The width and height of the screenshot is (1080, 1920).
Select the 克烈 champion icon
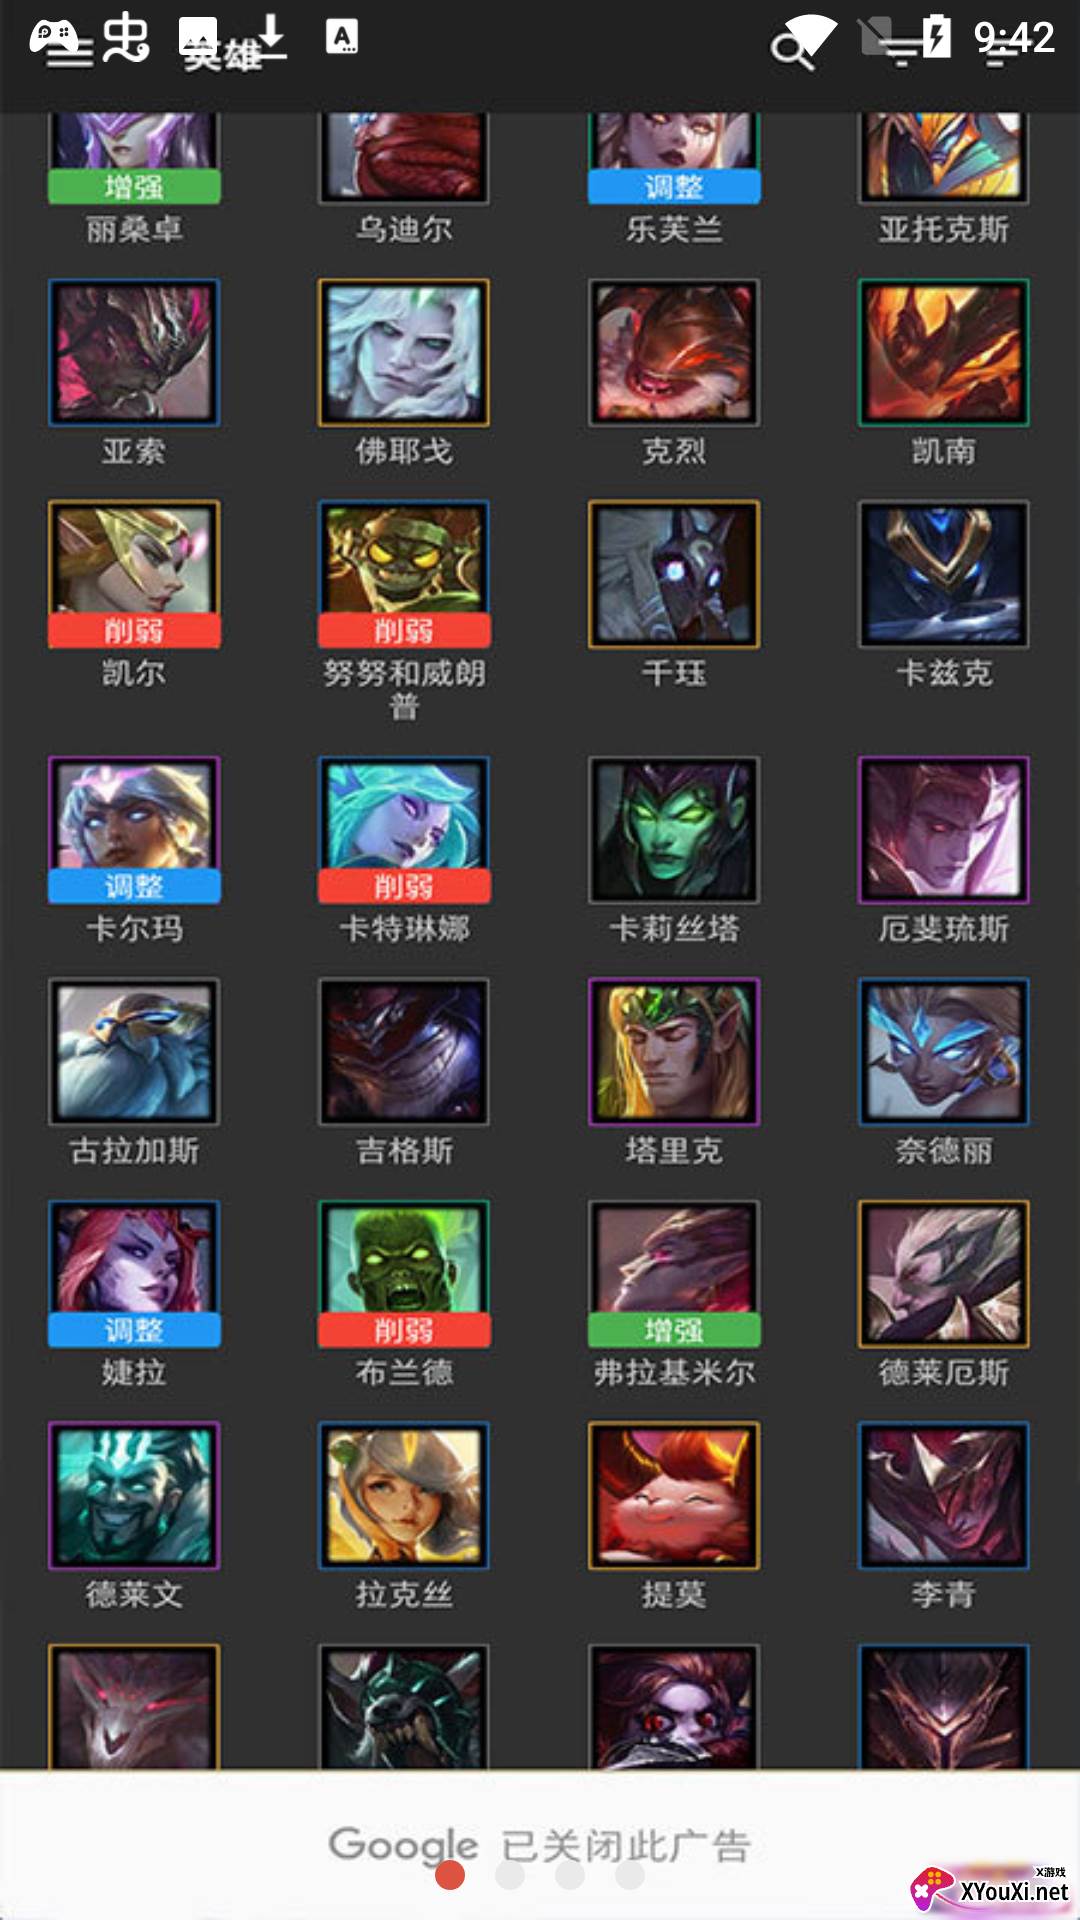click(674, 353)
